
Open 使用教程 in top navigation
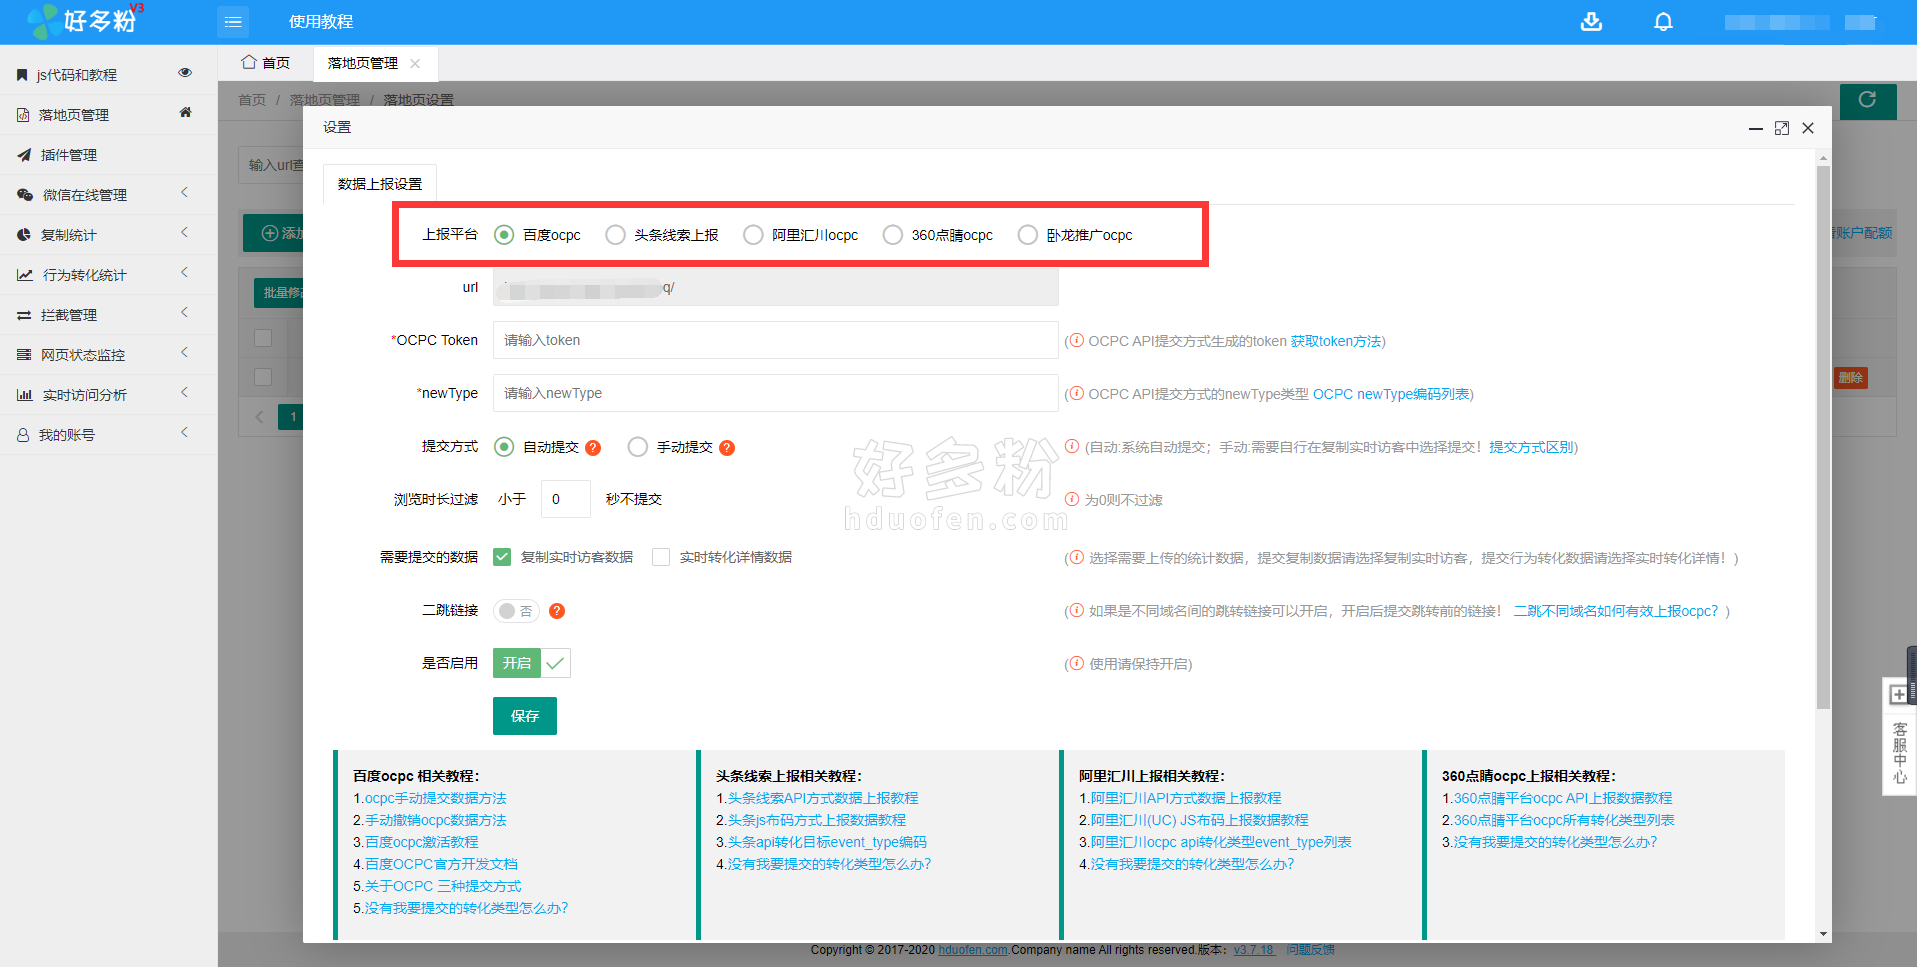[321, 21]
